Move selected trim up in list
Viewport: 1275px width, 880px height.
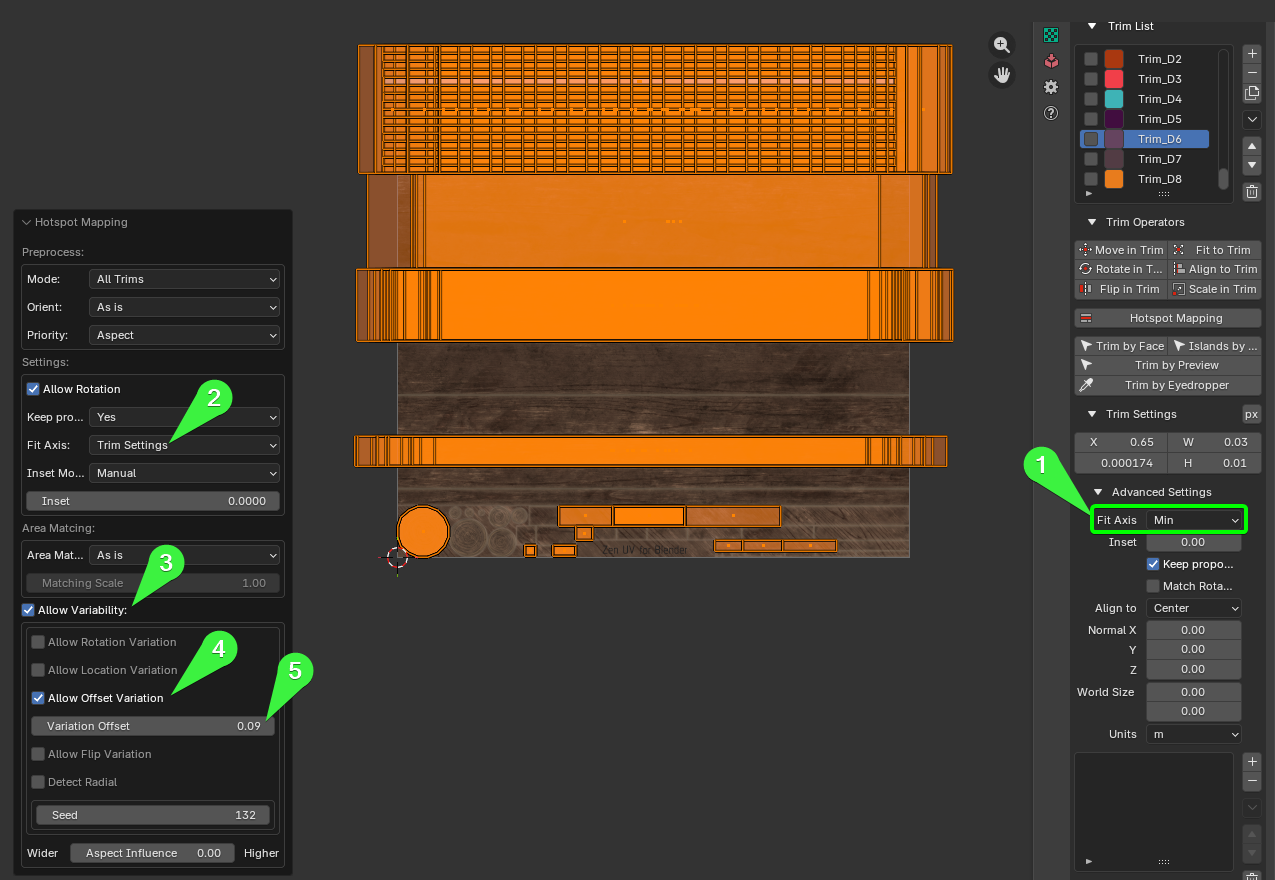pos(1252,146)
